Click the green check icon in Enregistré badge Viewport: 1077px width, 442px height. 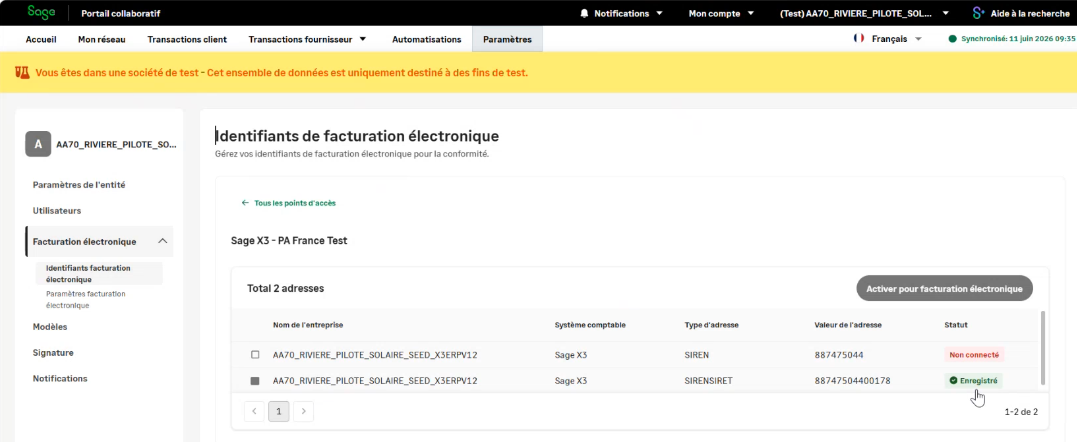point(953,380)
